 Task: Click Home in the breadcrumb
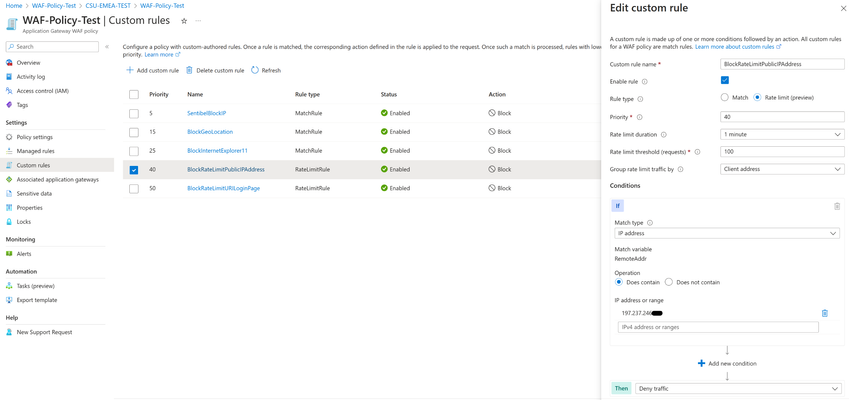14,5
